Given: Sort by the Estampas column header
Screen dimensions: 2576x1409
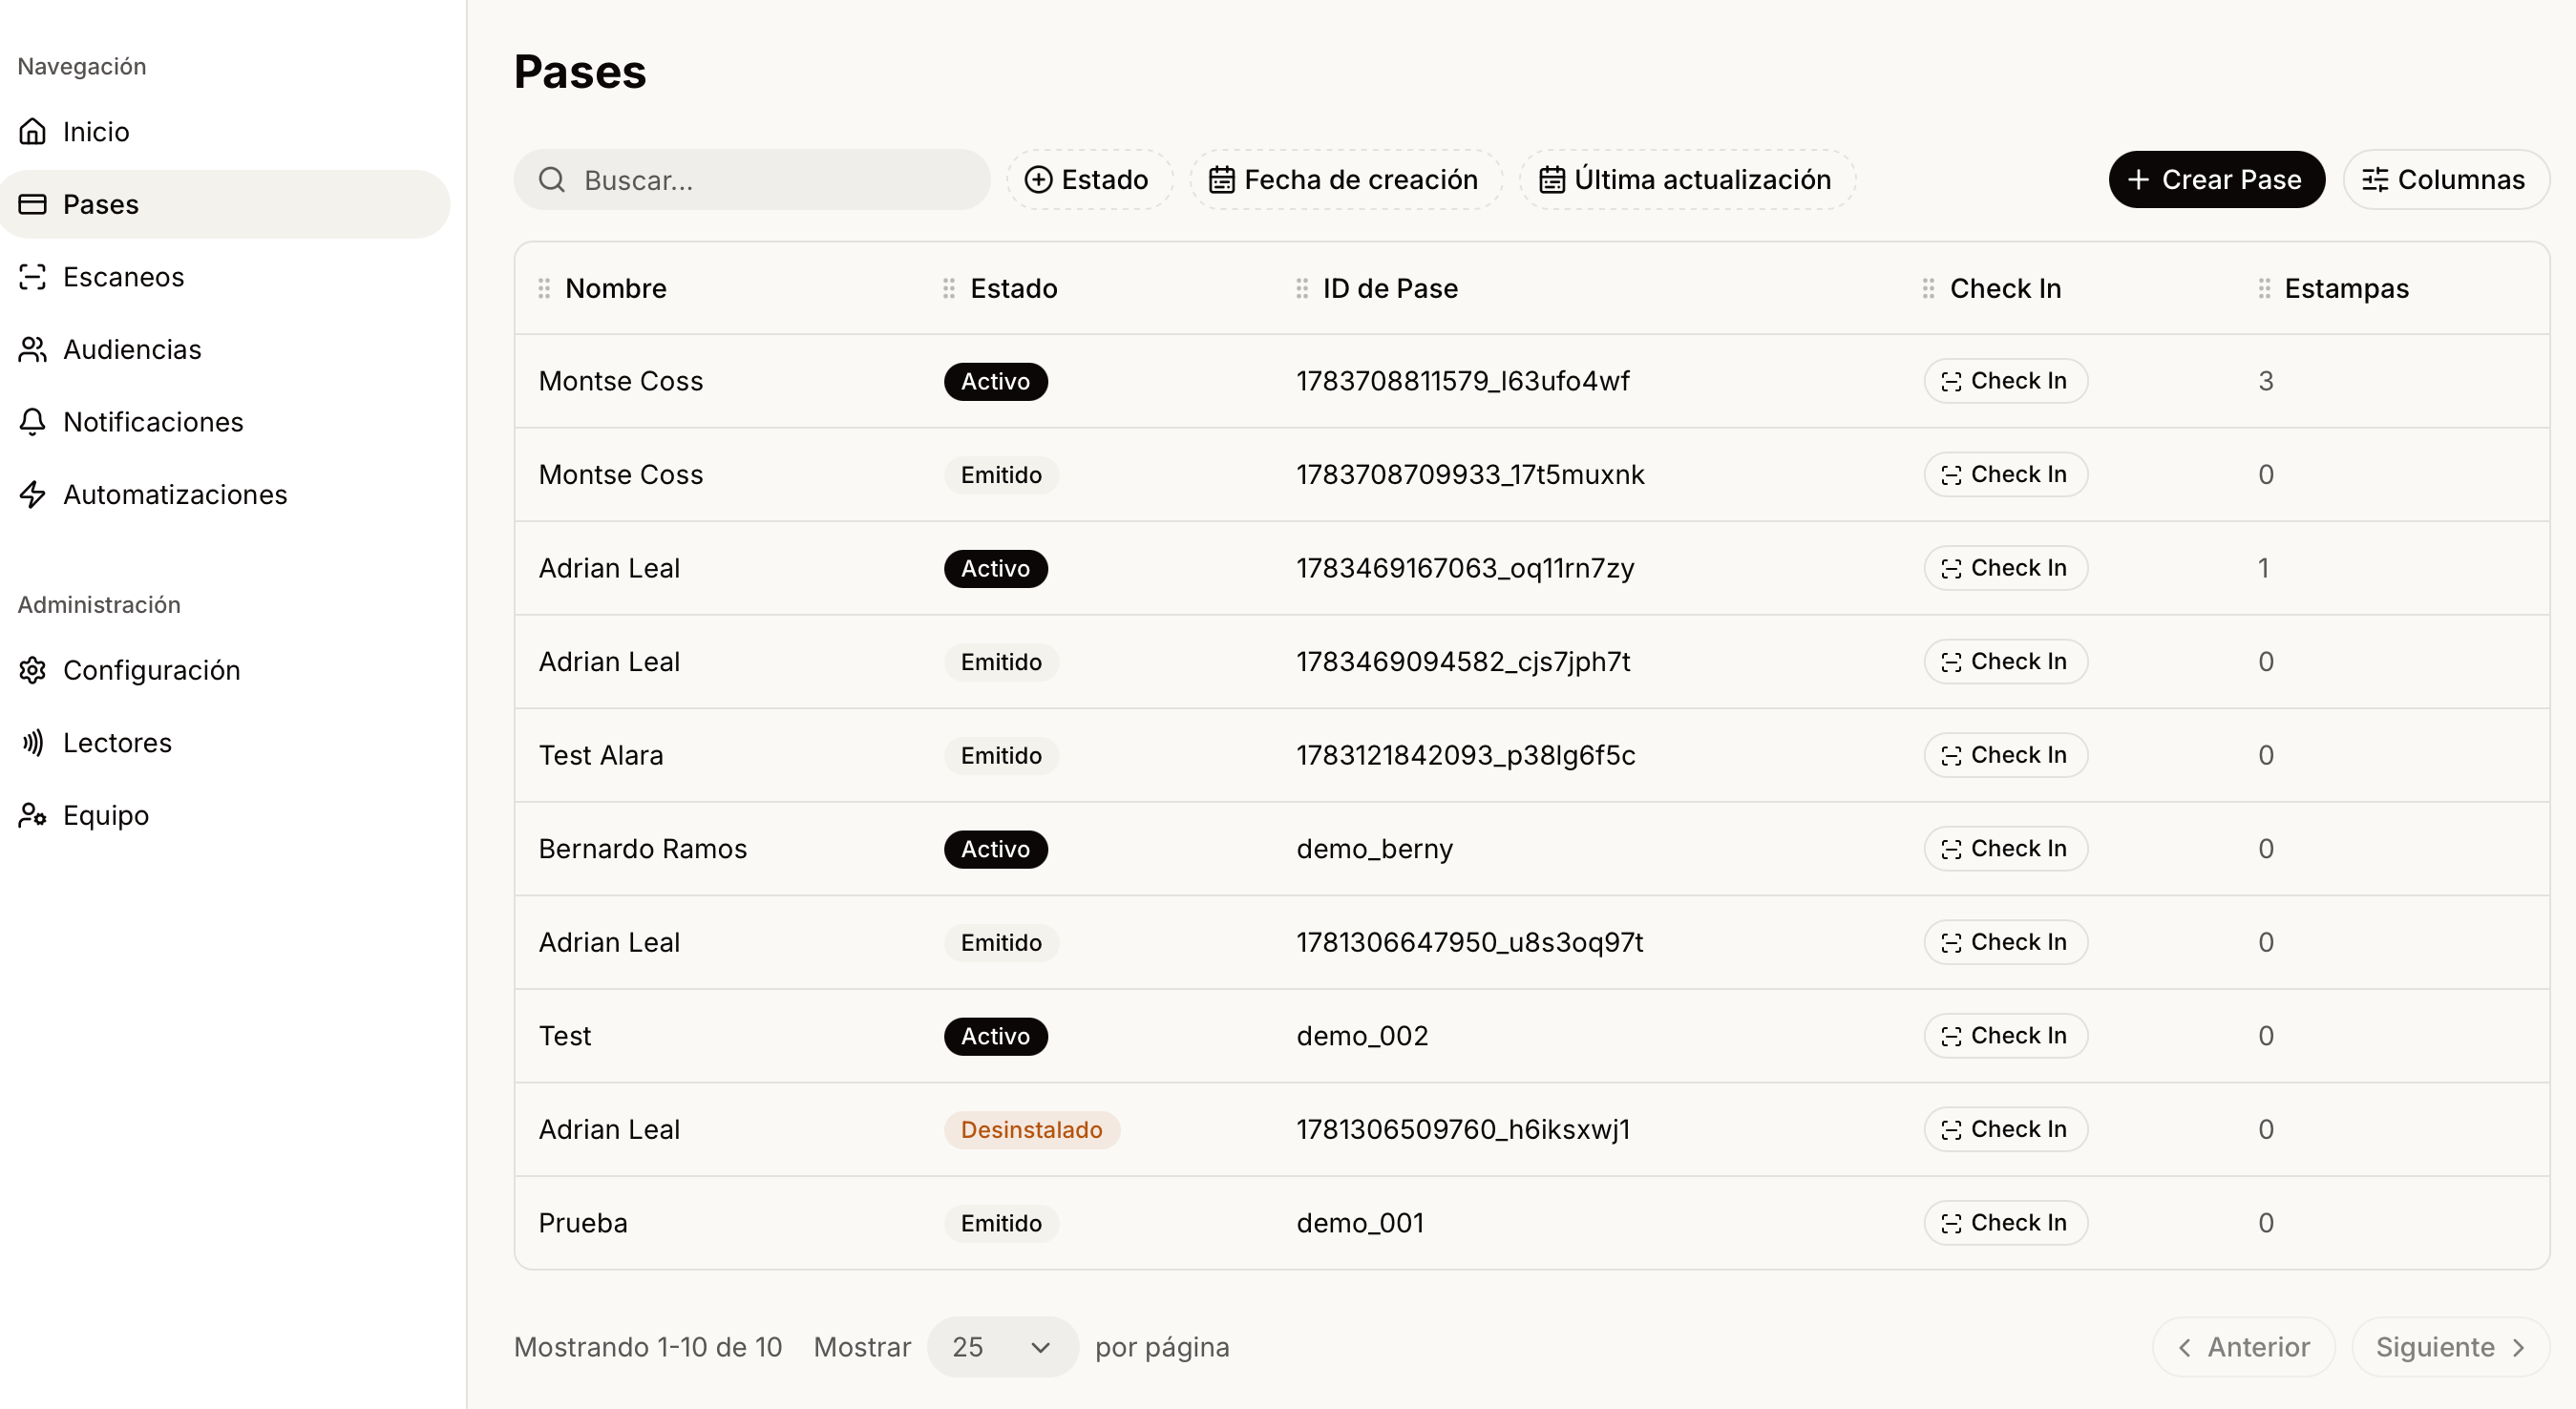Looking at the screenshot, I should click(x=2346, y=289).
